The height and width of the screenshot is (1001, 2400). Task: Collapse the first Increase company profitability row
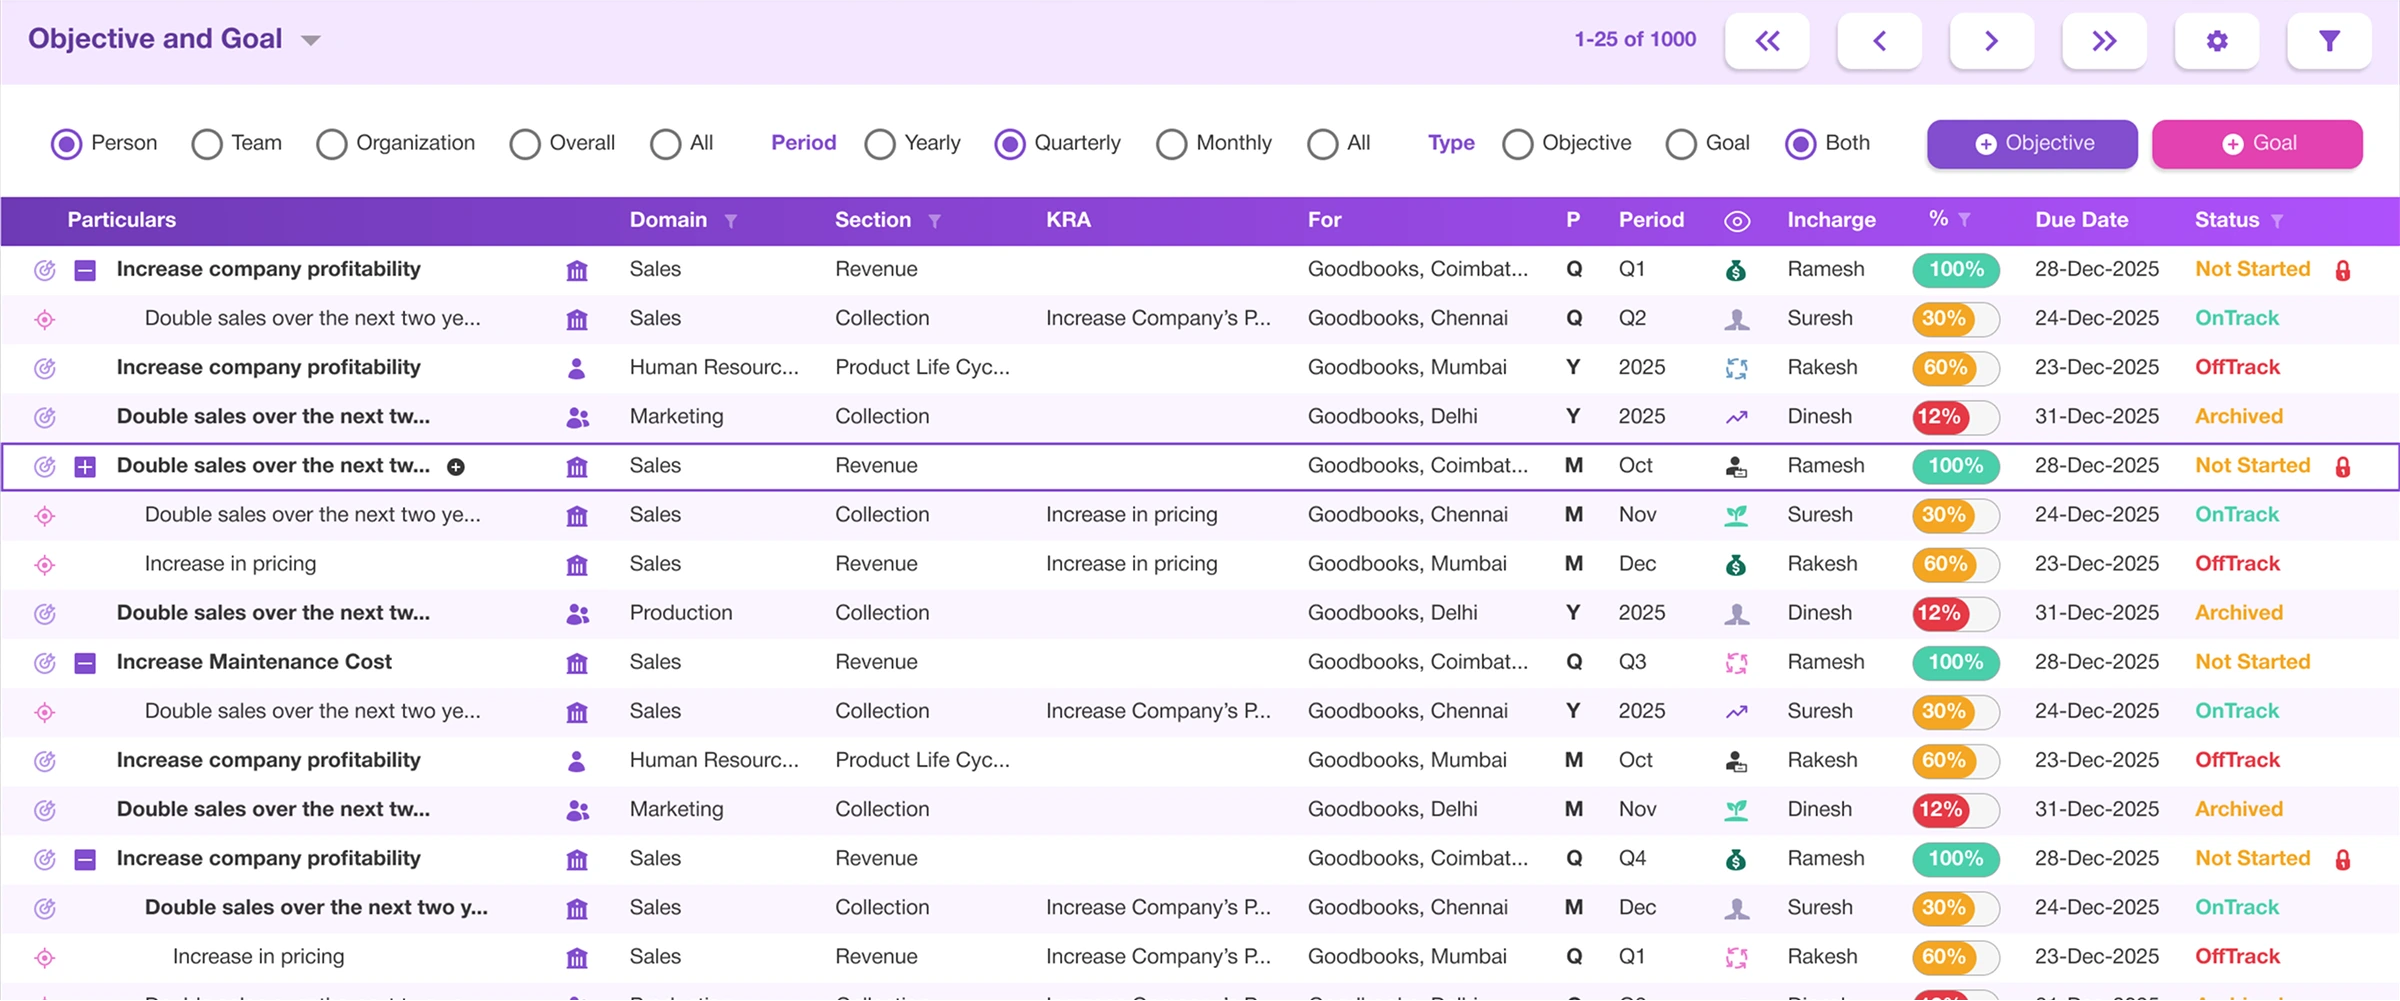point(85,269)
